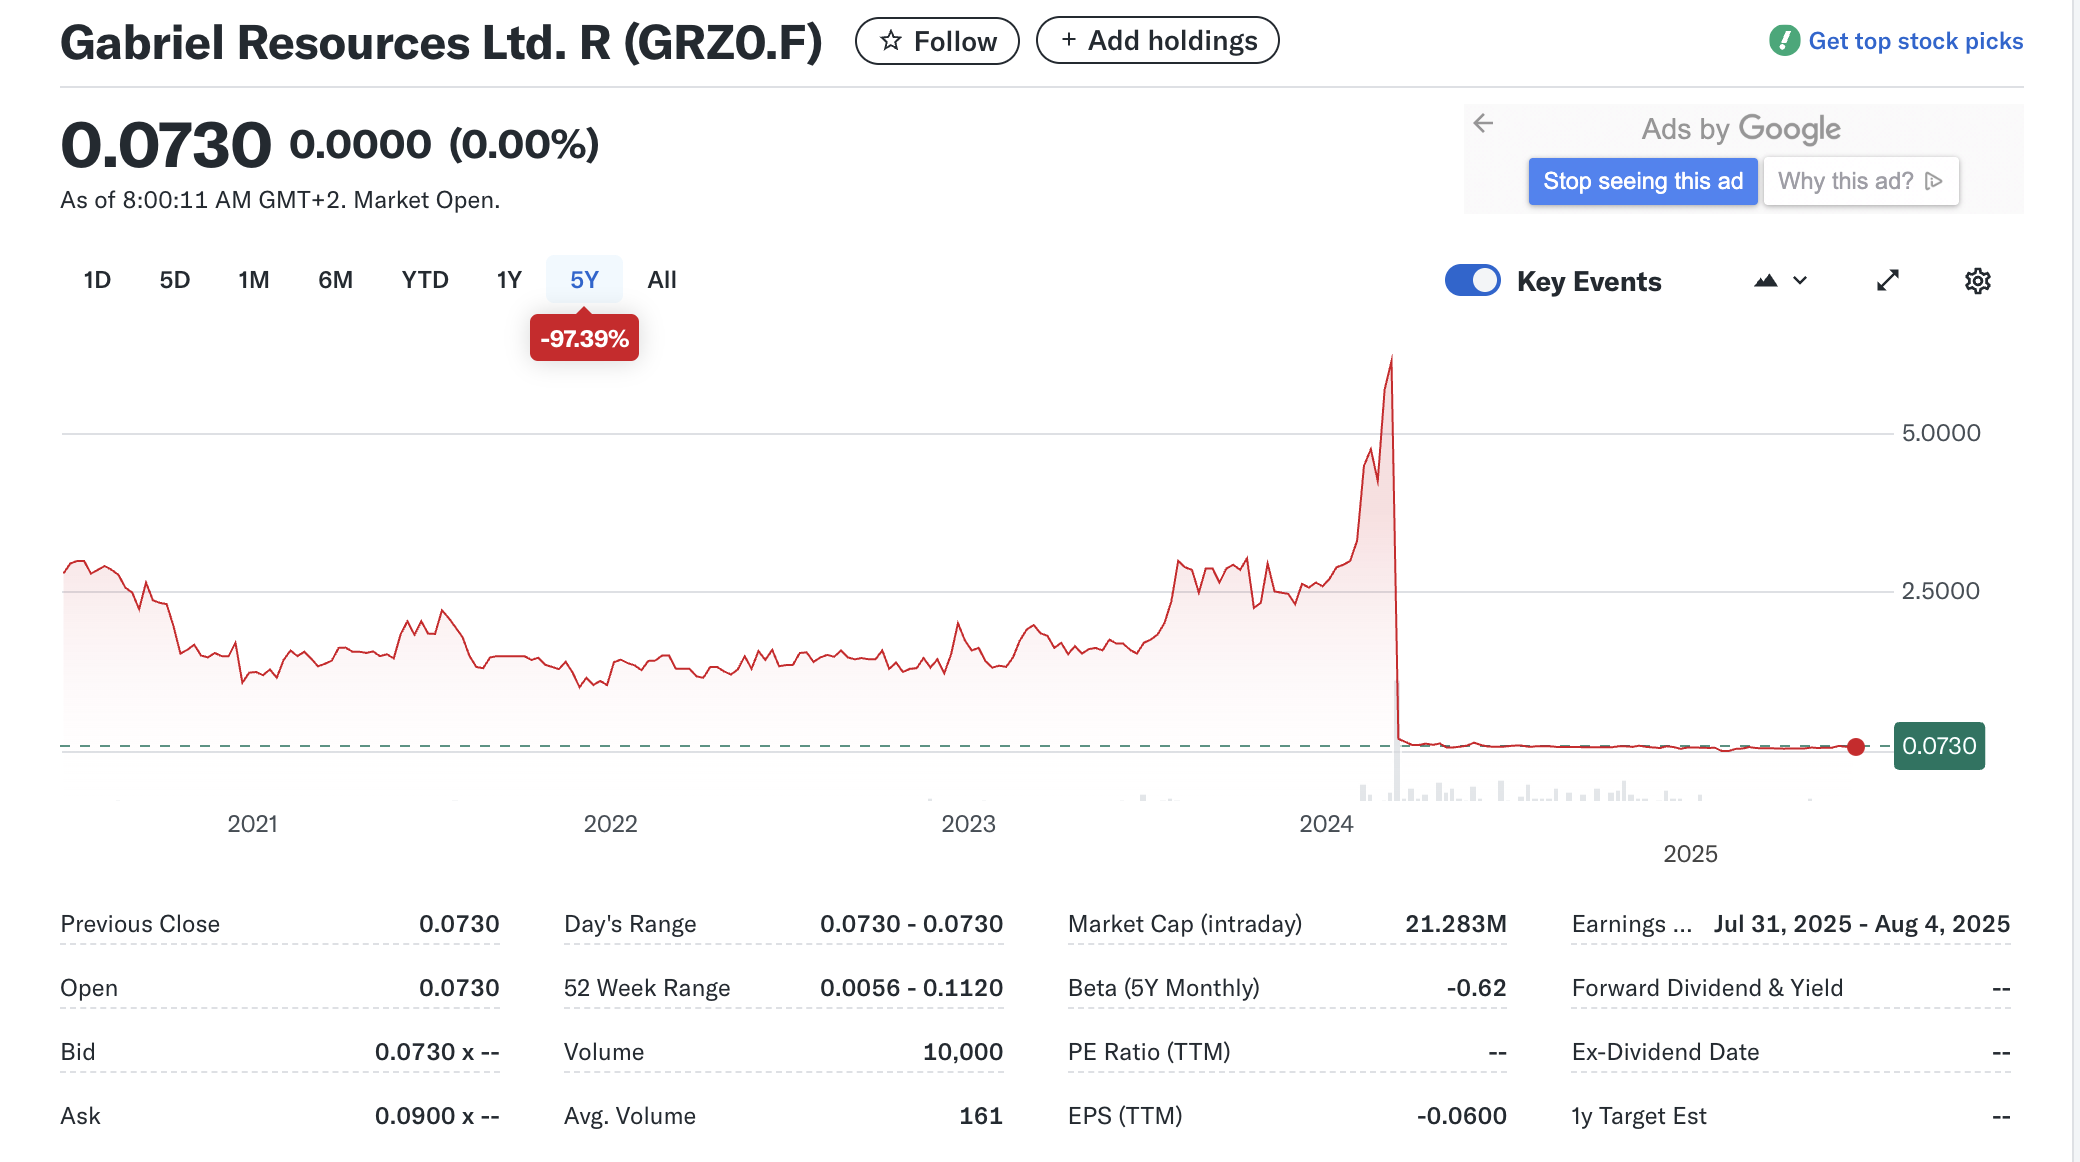The width and height of the screenshot is (2080, 1162).
Task: Select the 1D time range
Action: (97, 280)
